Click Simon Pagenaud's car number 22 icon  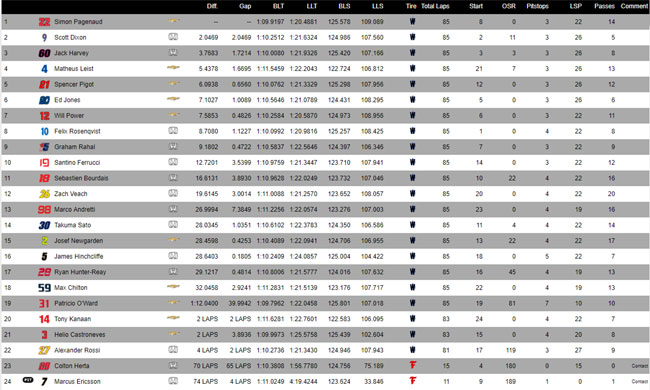pos(44,22)
